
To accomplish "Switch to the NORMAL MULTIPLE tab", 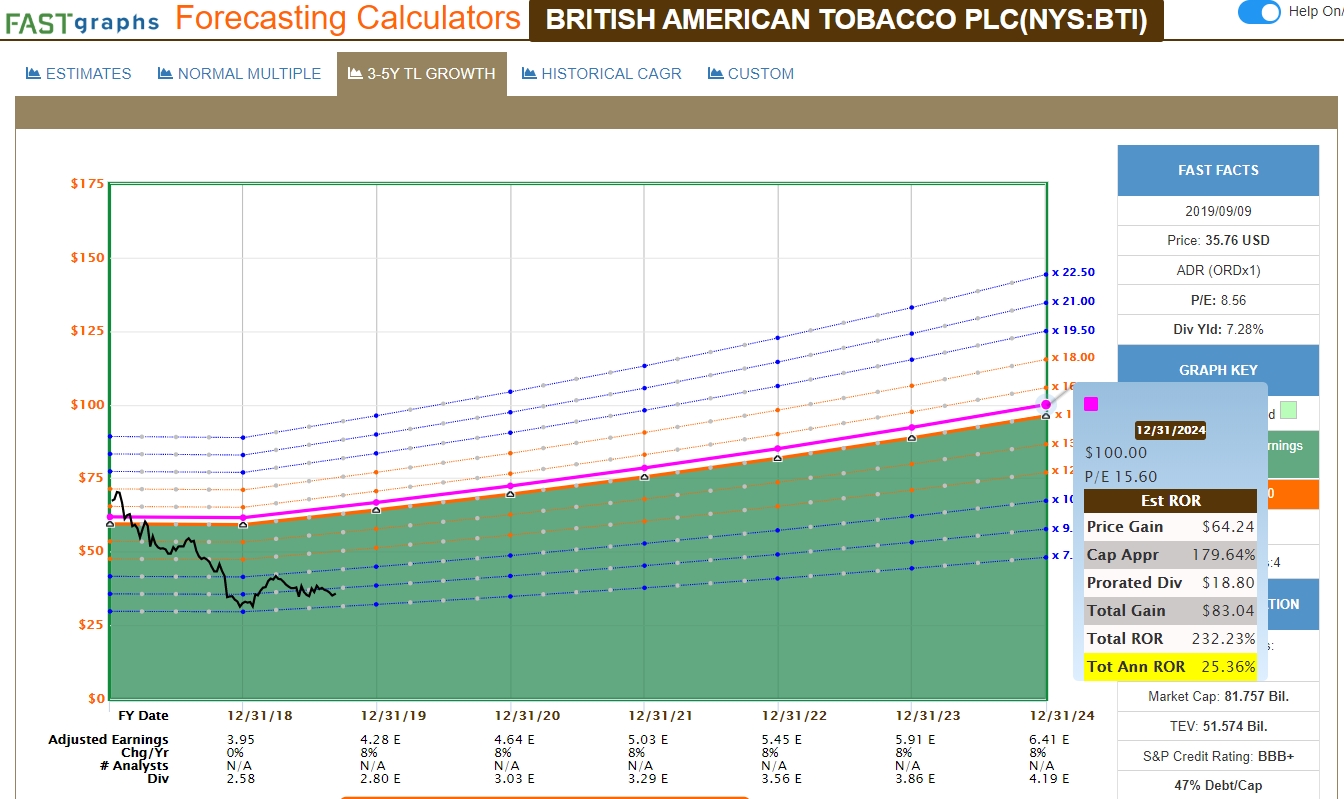I will (x=240, y=73).
